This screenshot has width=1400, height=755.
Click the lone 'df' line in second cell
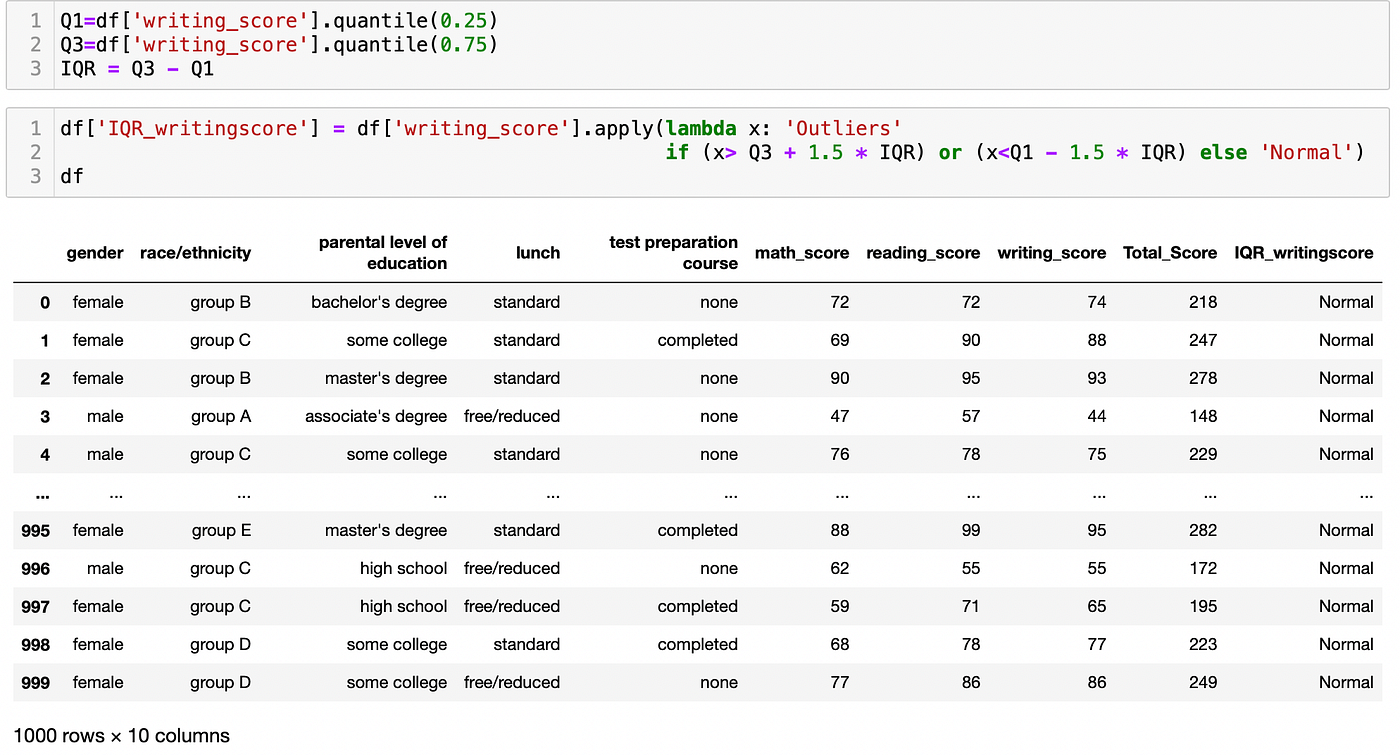pyautogui.click(x=72, y=177)
